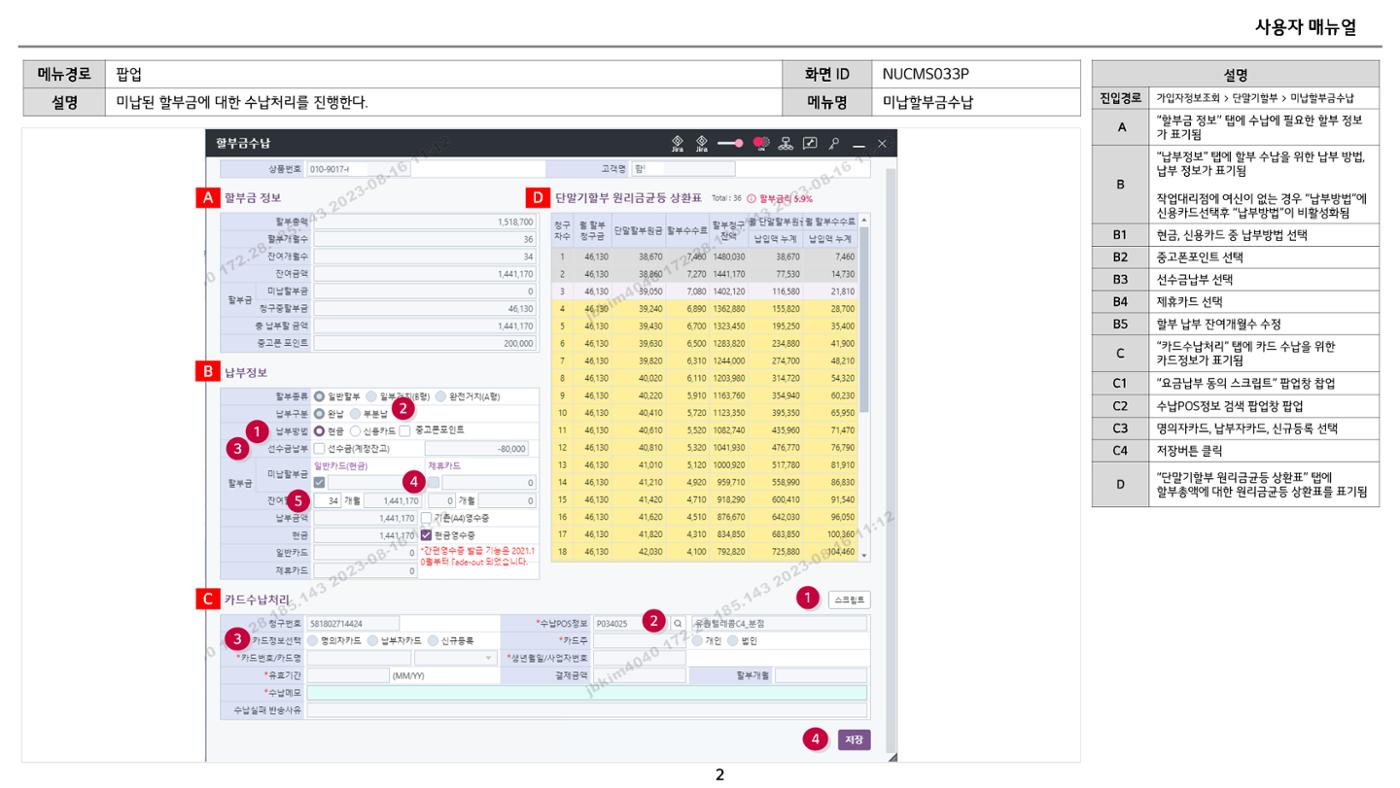Select the 완전거치(A형) radio button

441,396
